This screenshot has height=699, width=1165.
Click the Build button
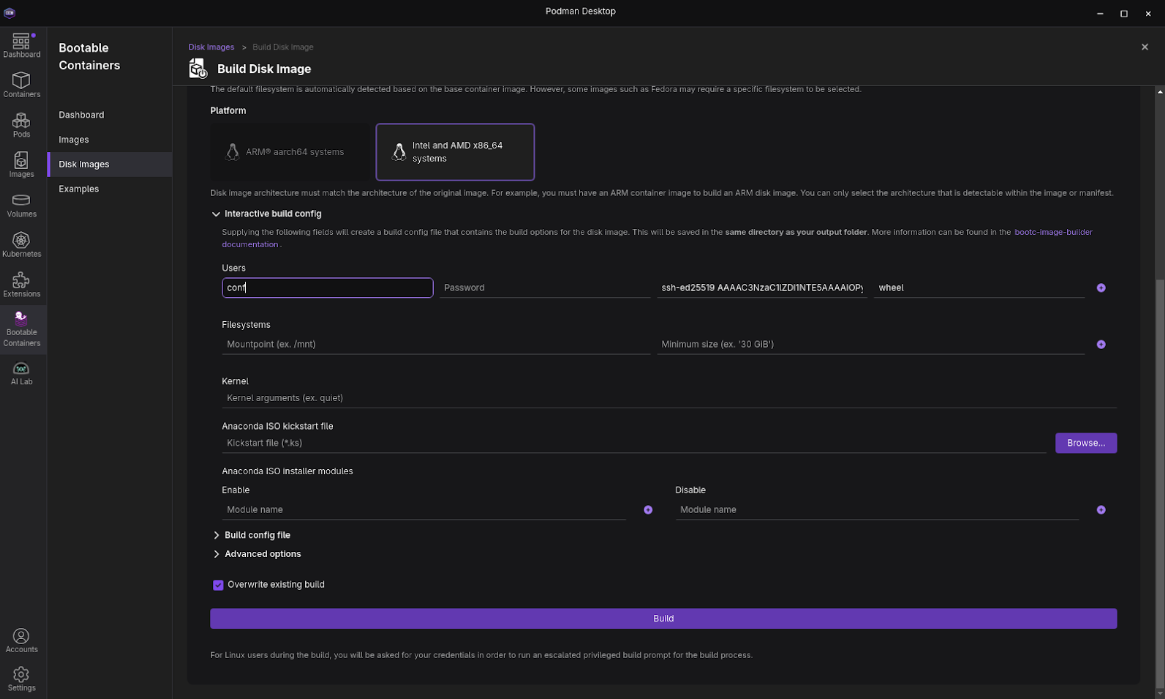click(663, 619)
